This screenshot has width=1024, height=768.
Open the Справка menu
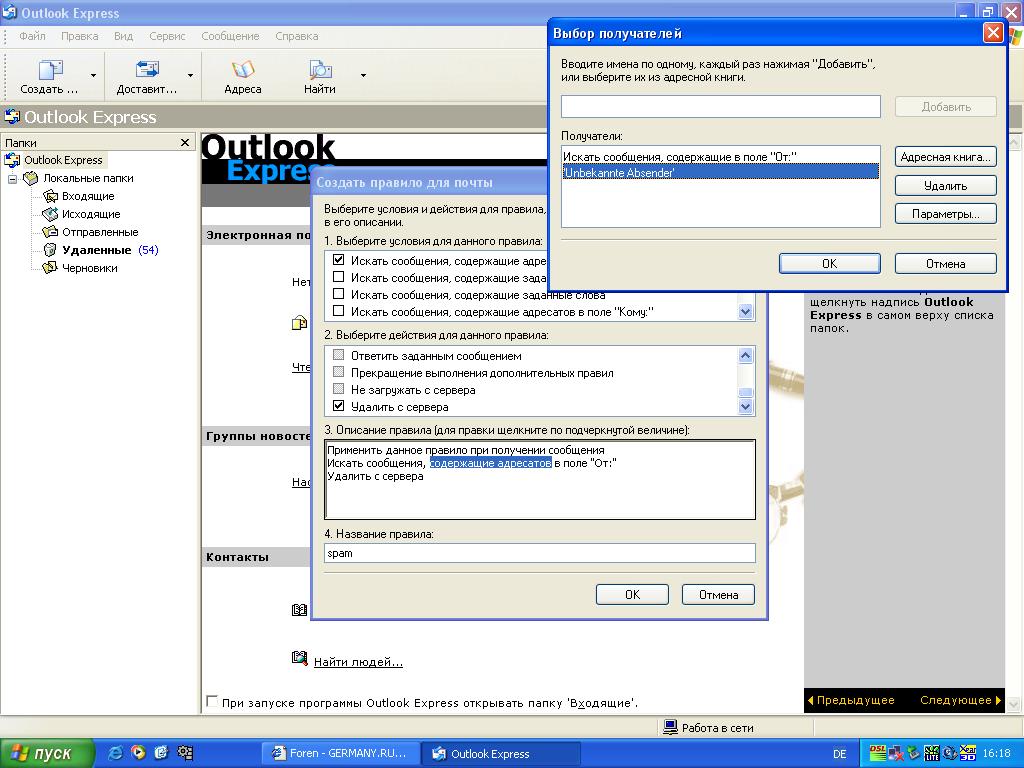pyautogui.click(x=296, y=36)
